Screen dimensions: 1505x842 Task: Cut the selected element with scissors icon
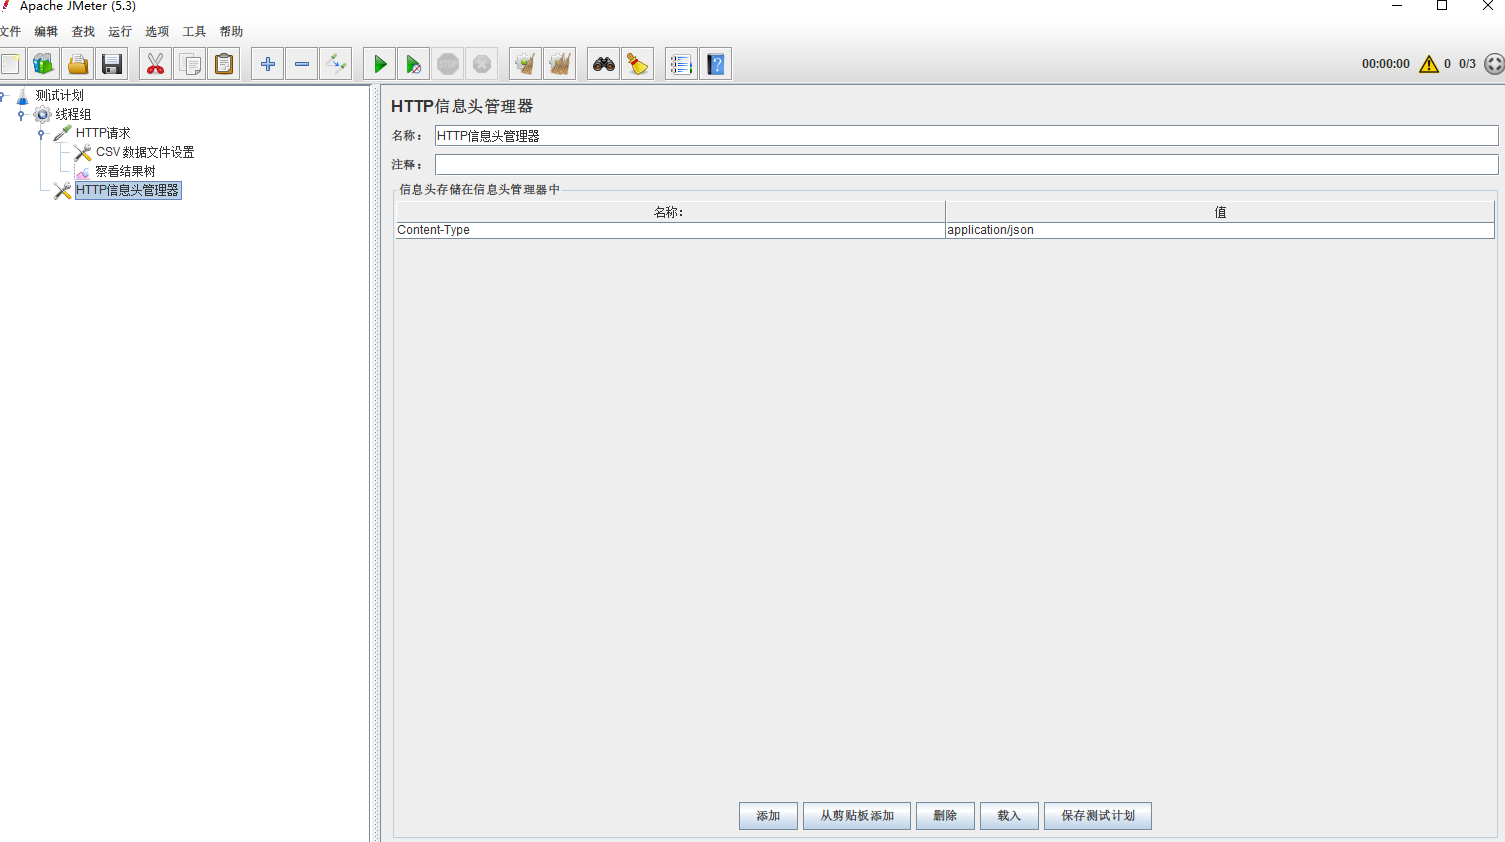tap(155, 64)
